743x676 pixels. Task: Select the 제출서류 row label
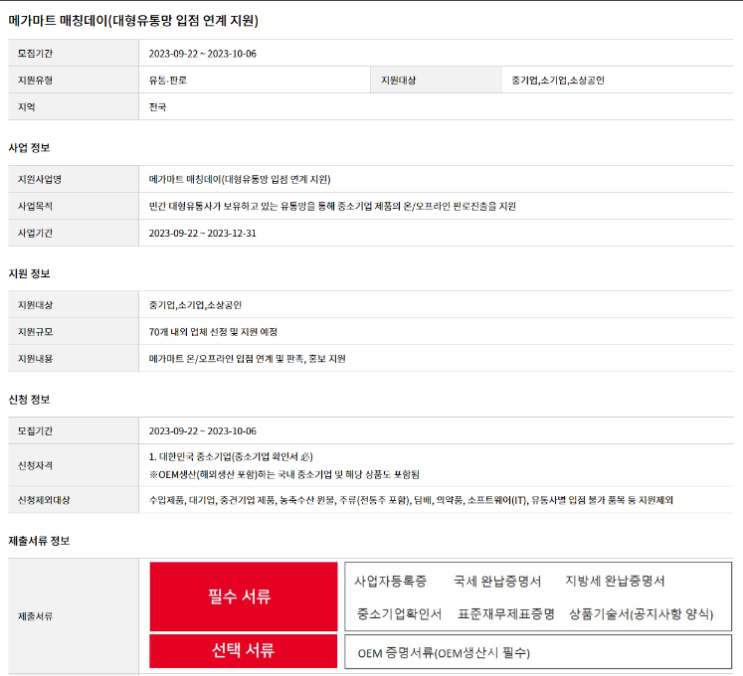point(35,616)
